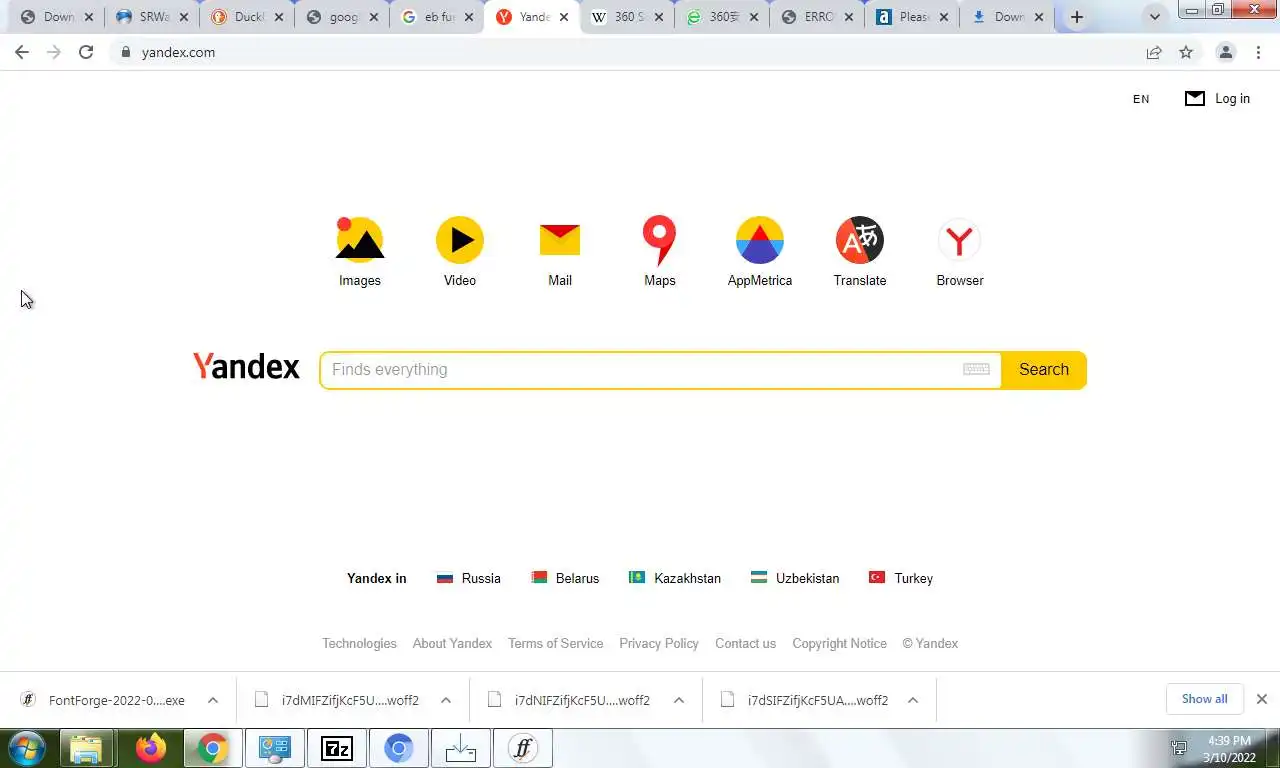Click the yellow Search button
The image size is (1280, 768).
[1044, 370]
